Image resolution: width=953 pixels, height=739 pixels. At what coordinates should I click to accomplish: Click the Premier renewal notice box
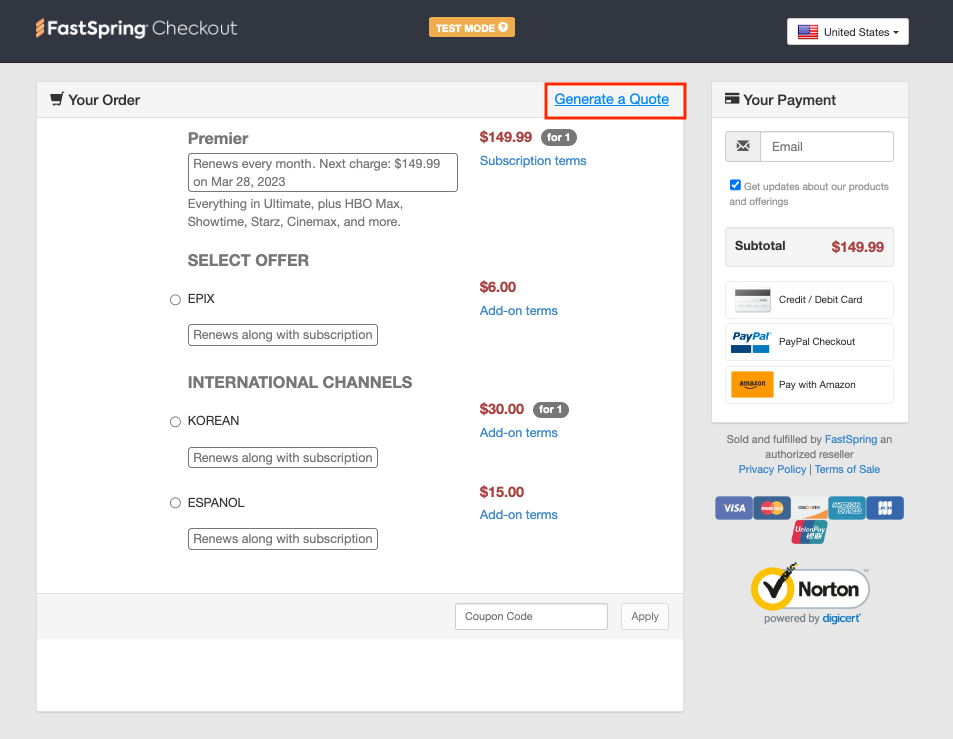coord(323,173)
